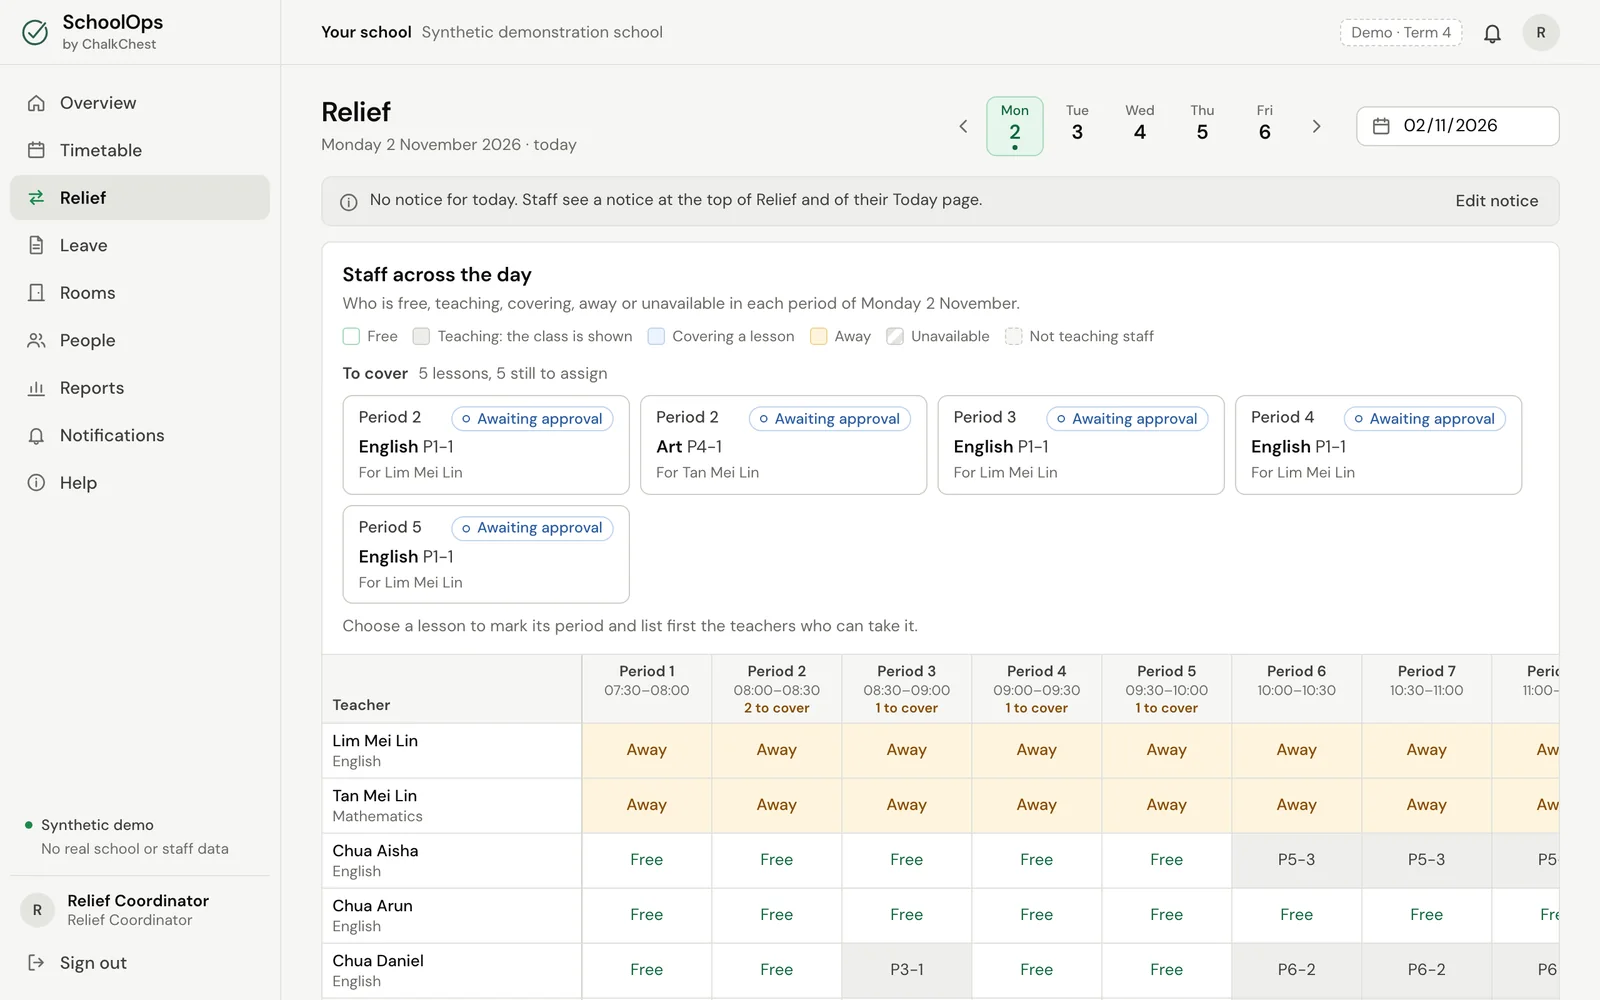The width and height of the screenshot is (1600, 1000).
Task: Click the Reports bar-chart icon
Action: [x=36, y=388]
